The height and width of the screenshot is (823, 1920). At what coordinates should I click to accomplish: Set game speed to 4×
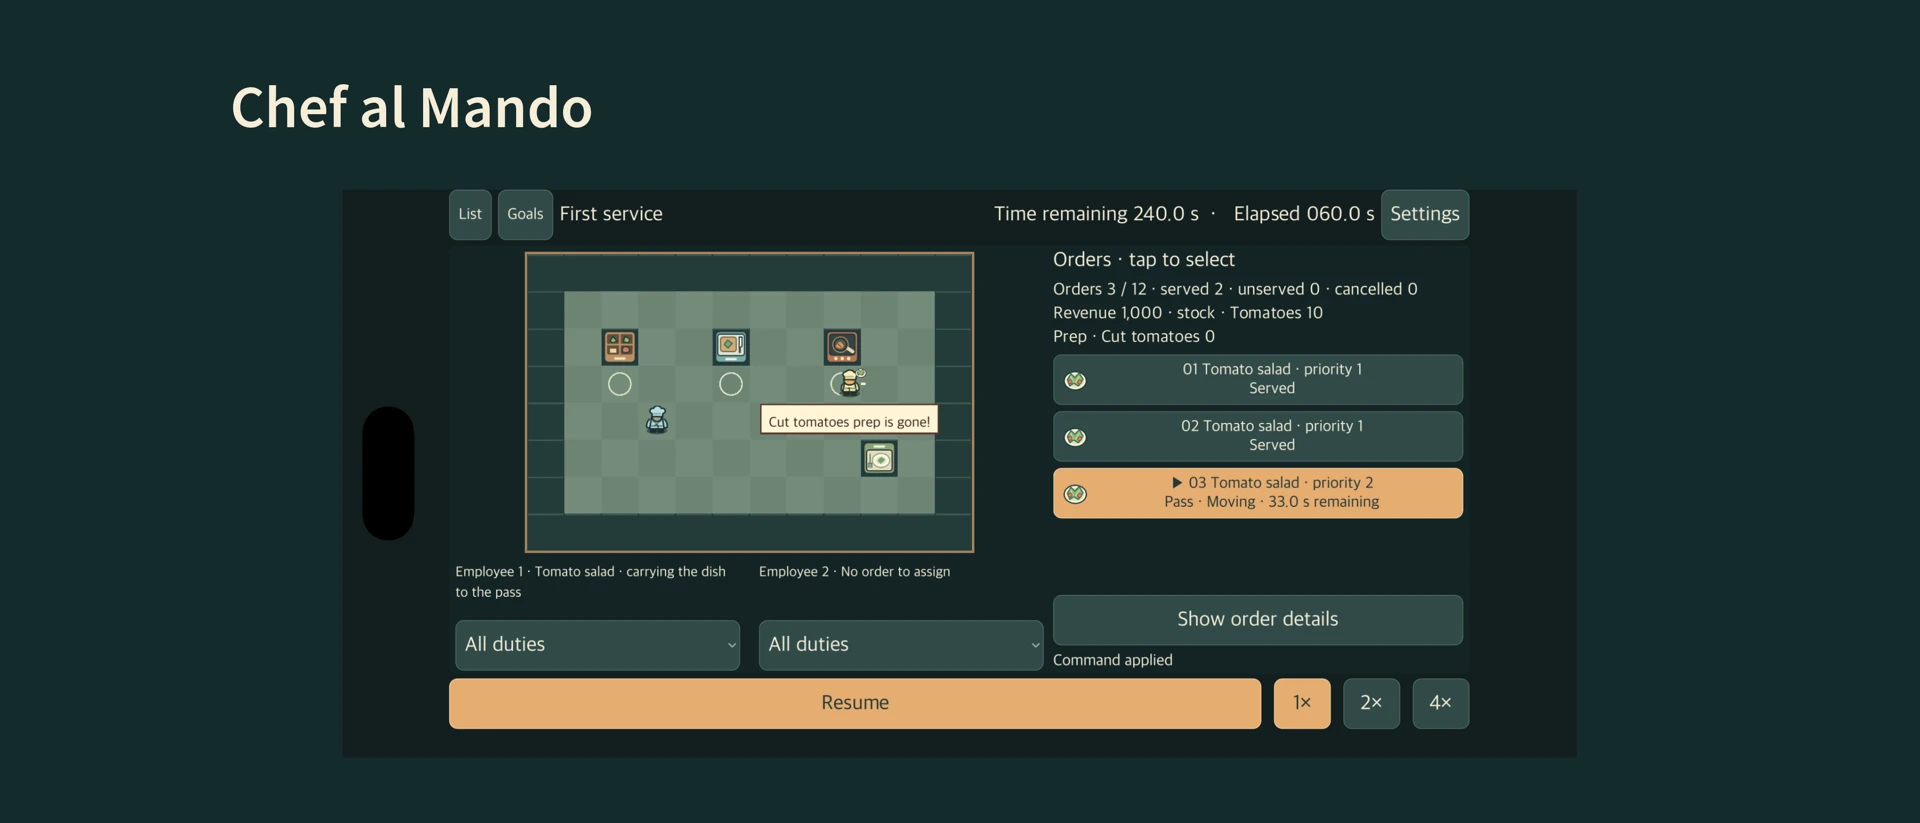pyautogui.click(x=1441, y=703)
